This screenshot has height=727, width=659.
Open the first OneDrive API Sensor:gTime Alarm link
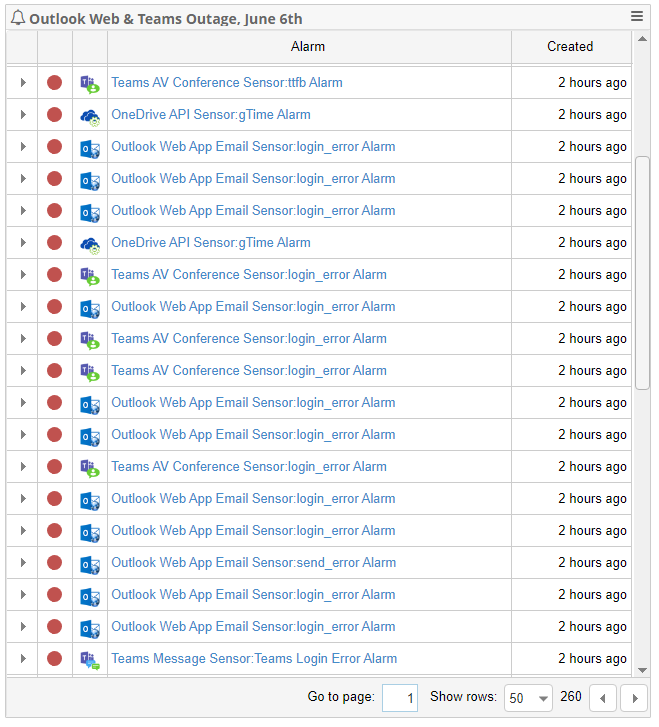tap(211, 115)
